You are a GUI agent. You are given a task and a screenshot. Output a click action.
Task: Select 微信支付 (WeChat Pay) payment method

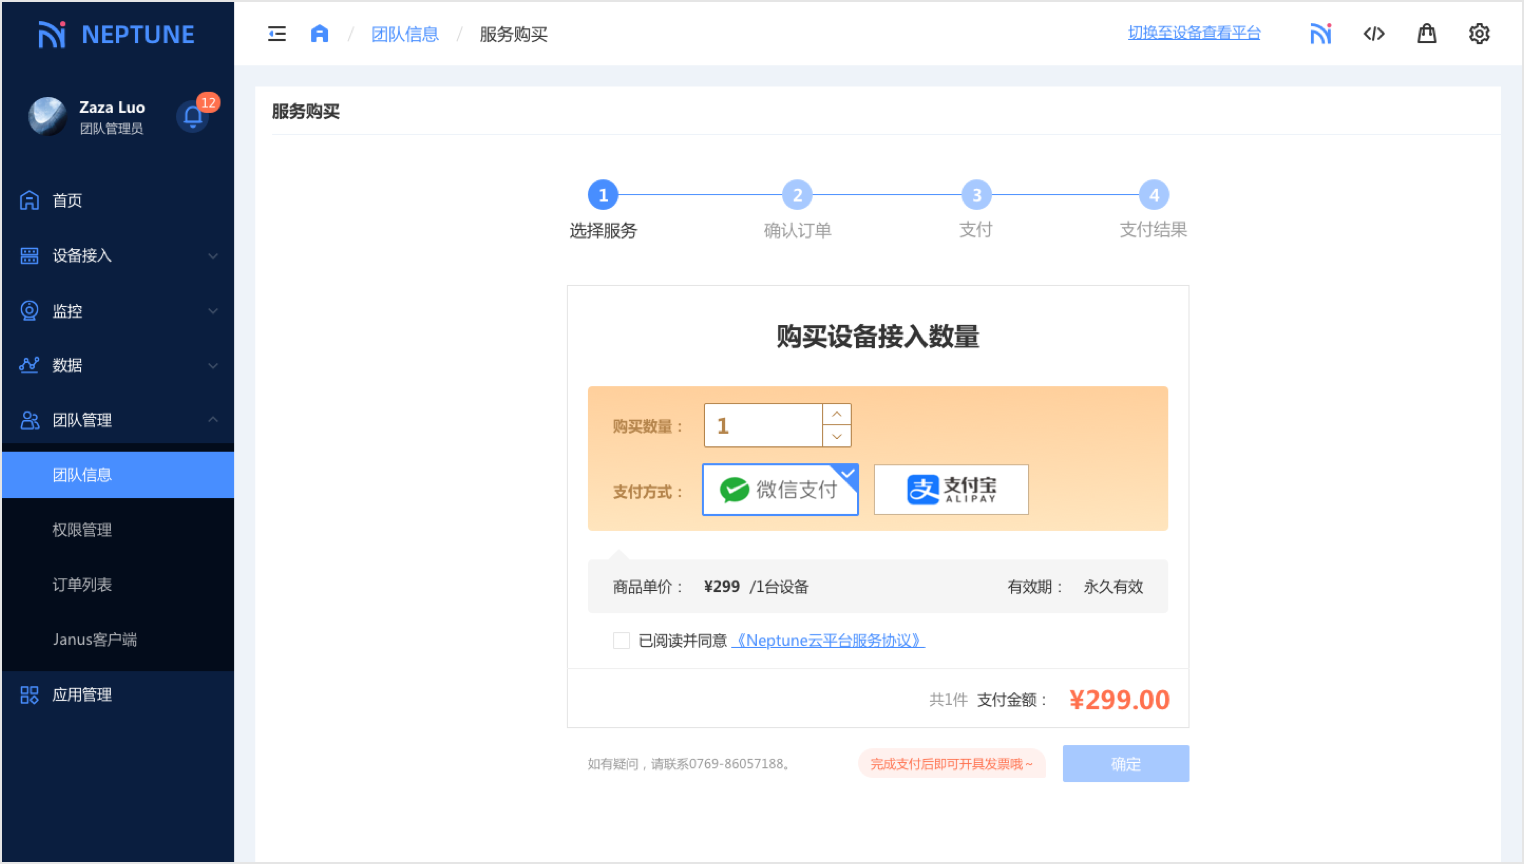(x=780, y=490)
